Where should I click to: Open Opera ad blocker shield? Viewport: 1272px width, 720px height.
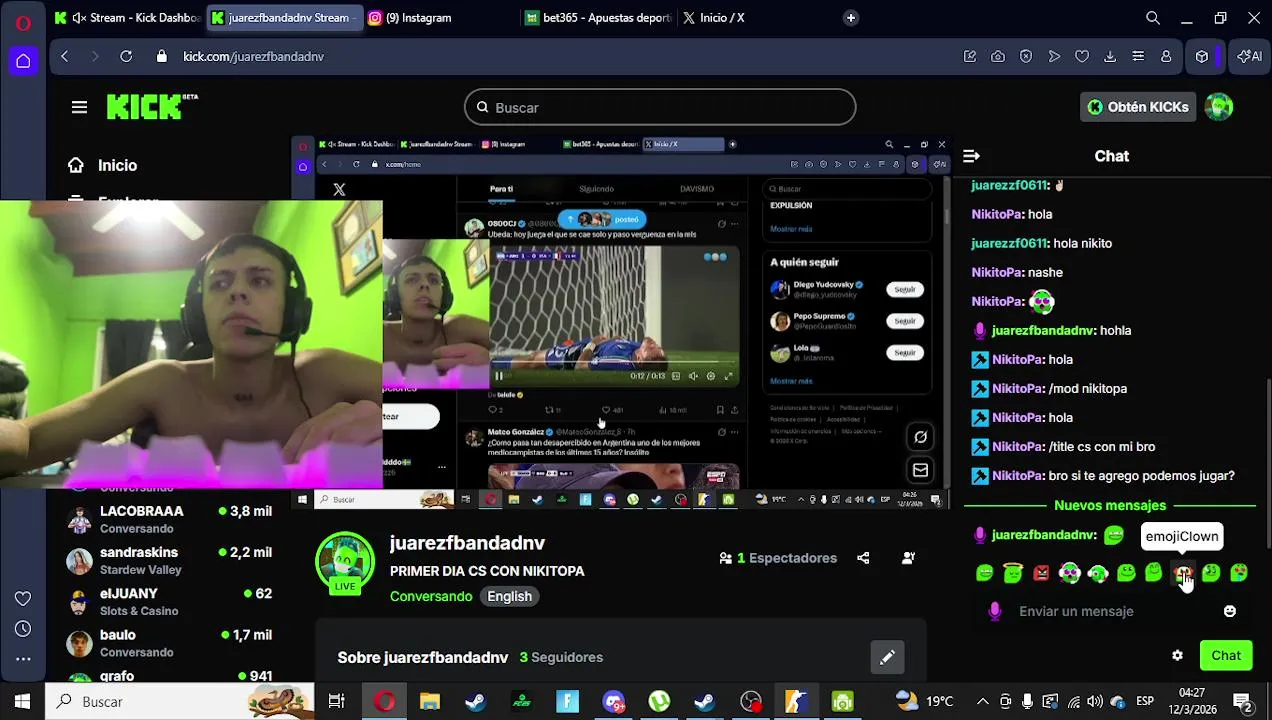1026,57
